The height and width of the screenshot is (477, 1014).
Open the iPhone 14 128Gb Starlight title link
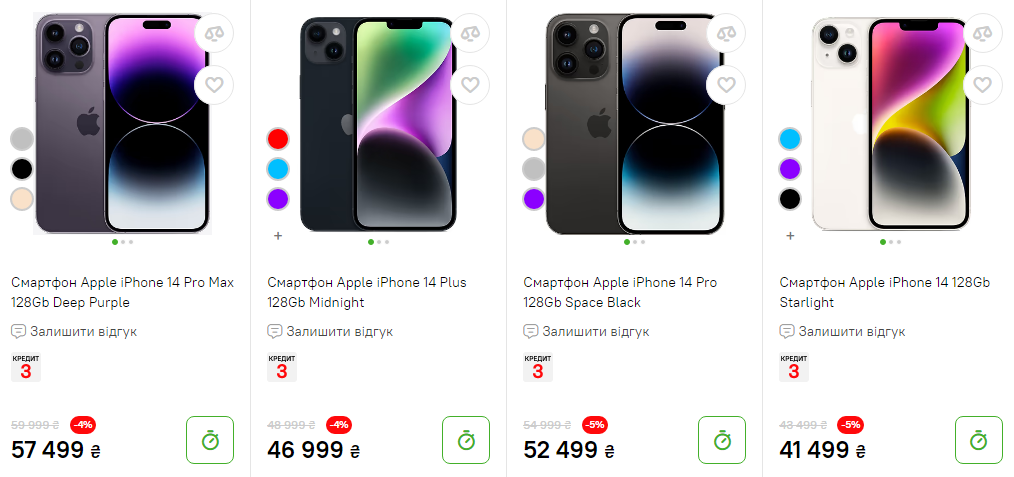884,292
